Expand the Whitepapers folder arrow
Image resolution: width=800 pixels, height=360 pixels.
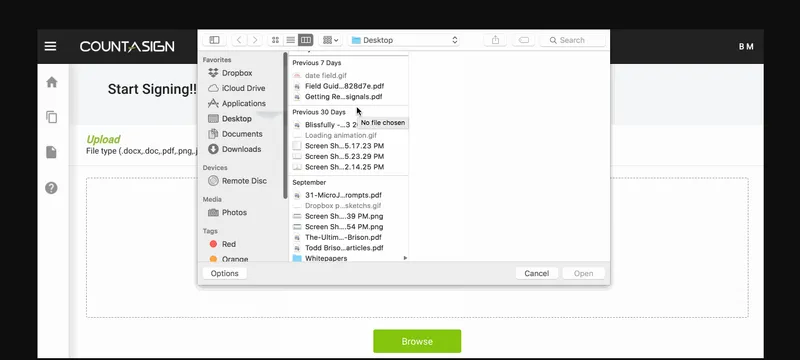coord(405,258)
